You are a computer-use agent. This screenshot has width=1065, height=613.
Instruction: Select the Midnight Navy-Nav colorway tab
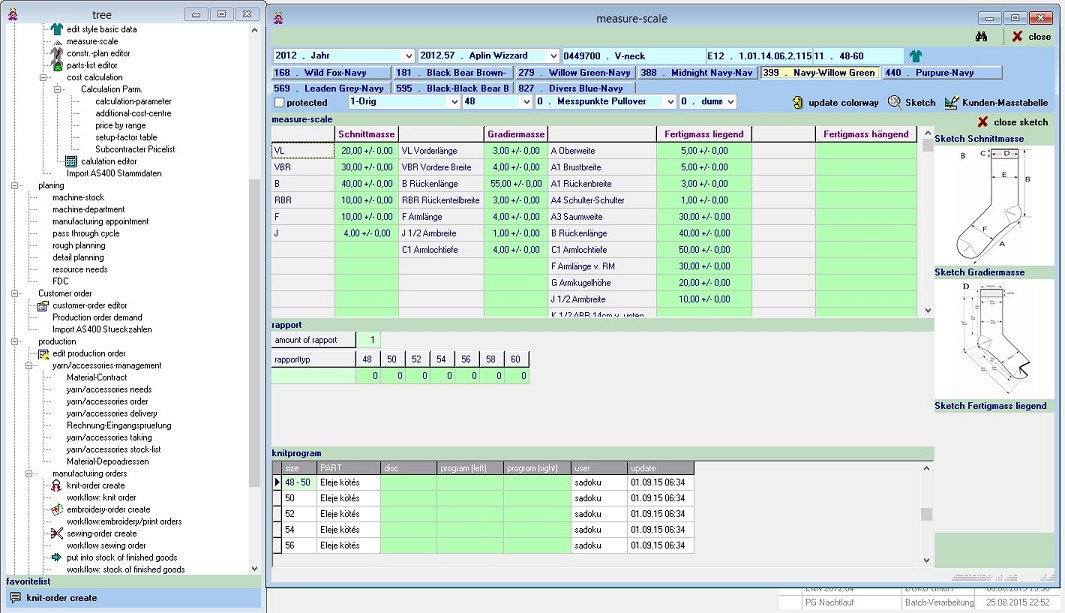696,73
